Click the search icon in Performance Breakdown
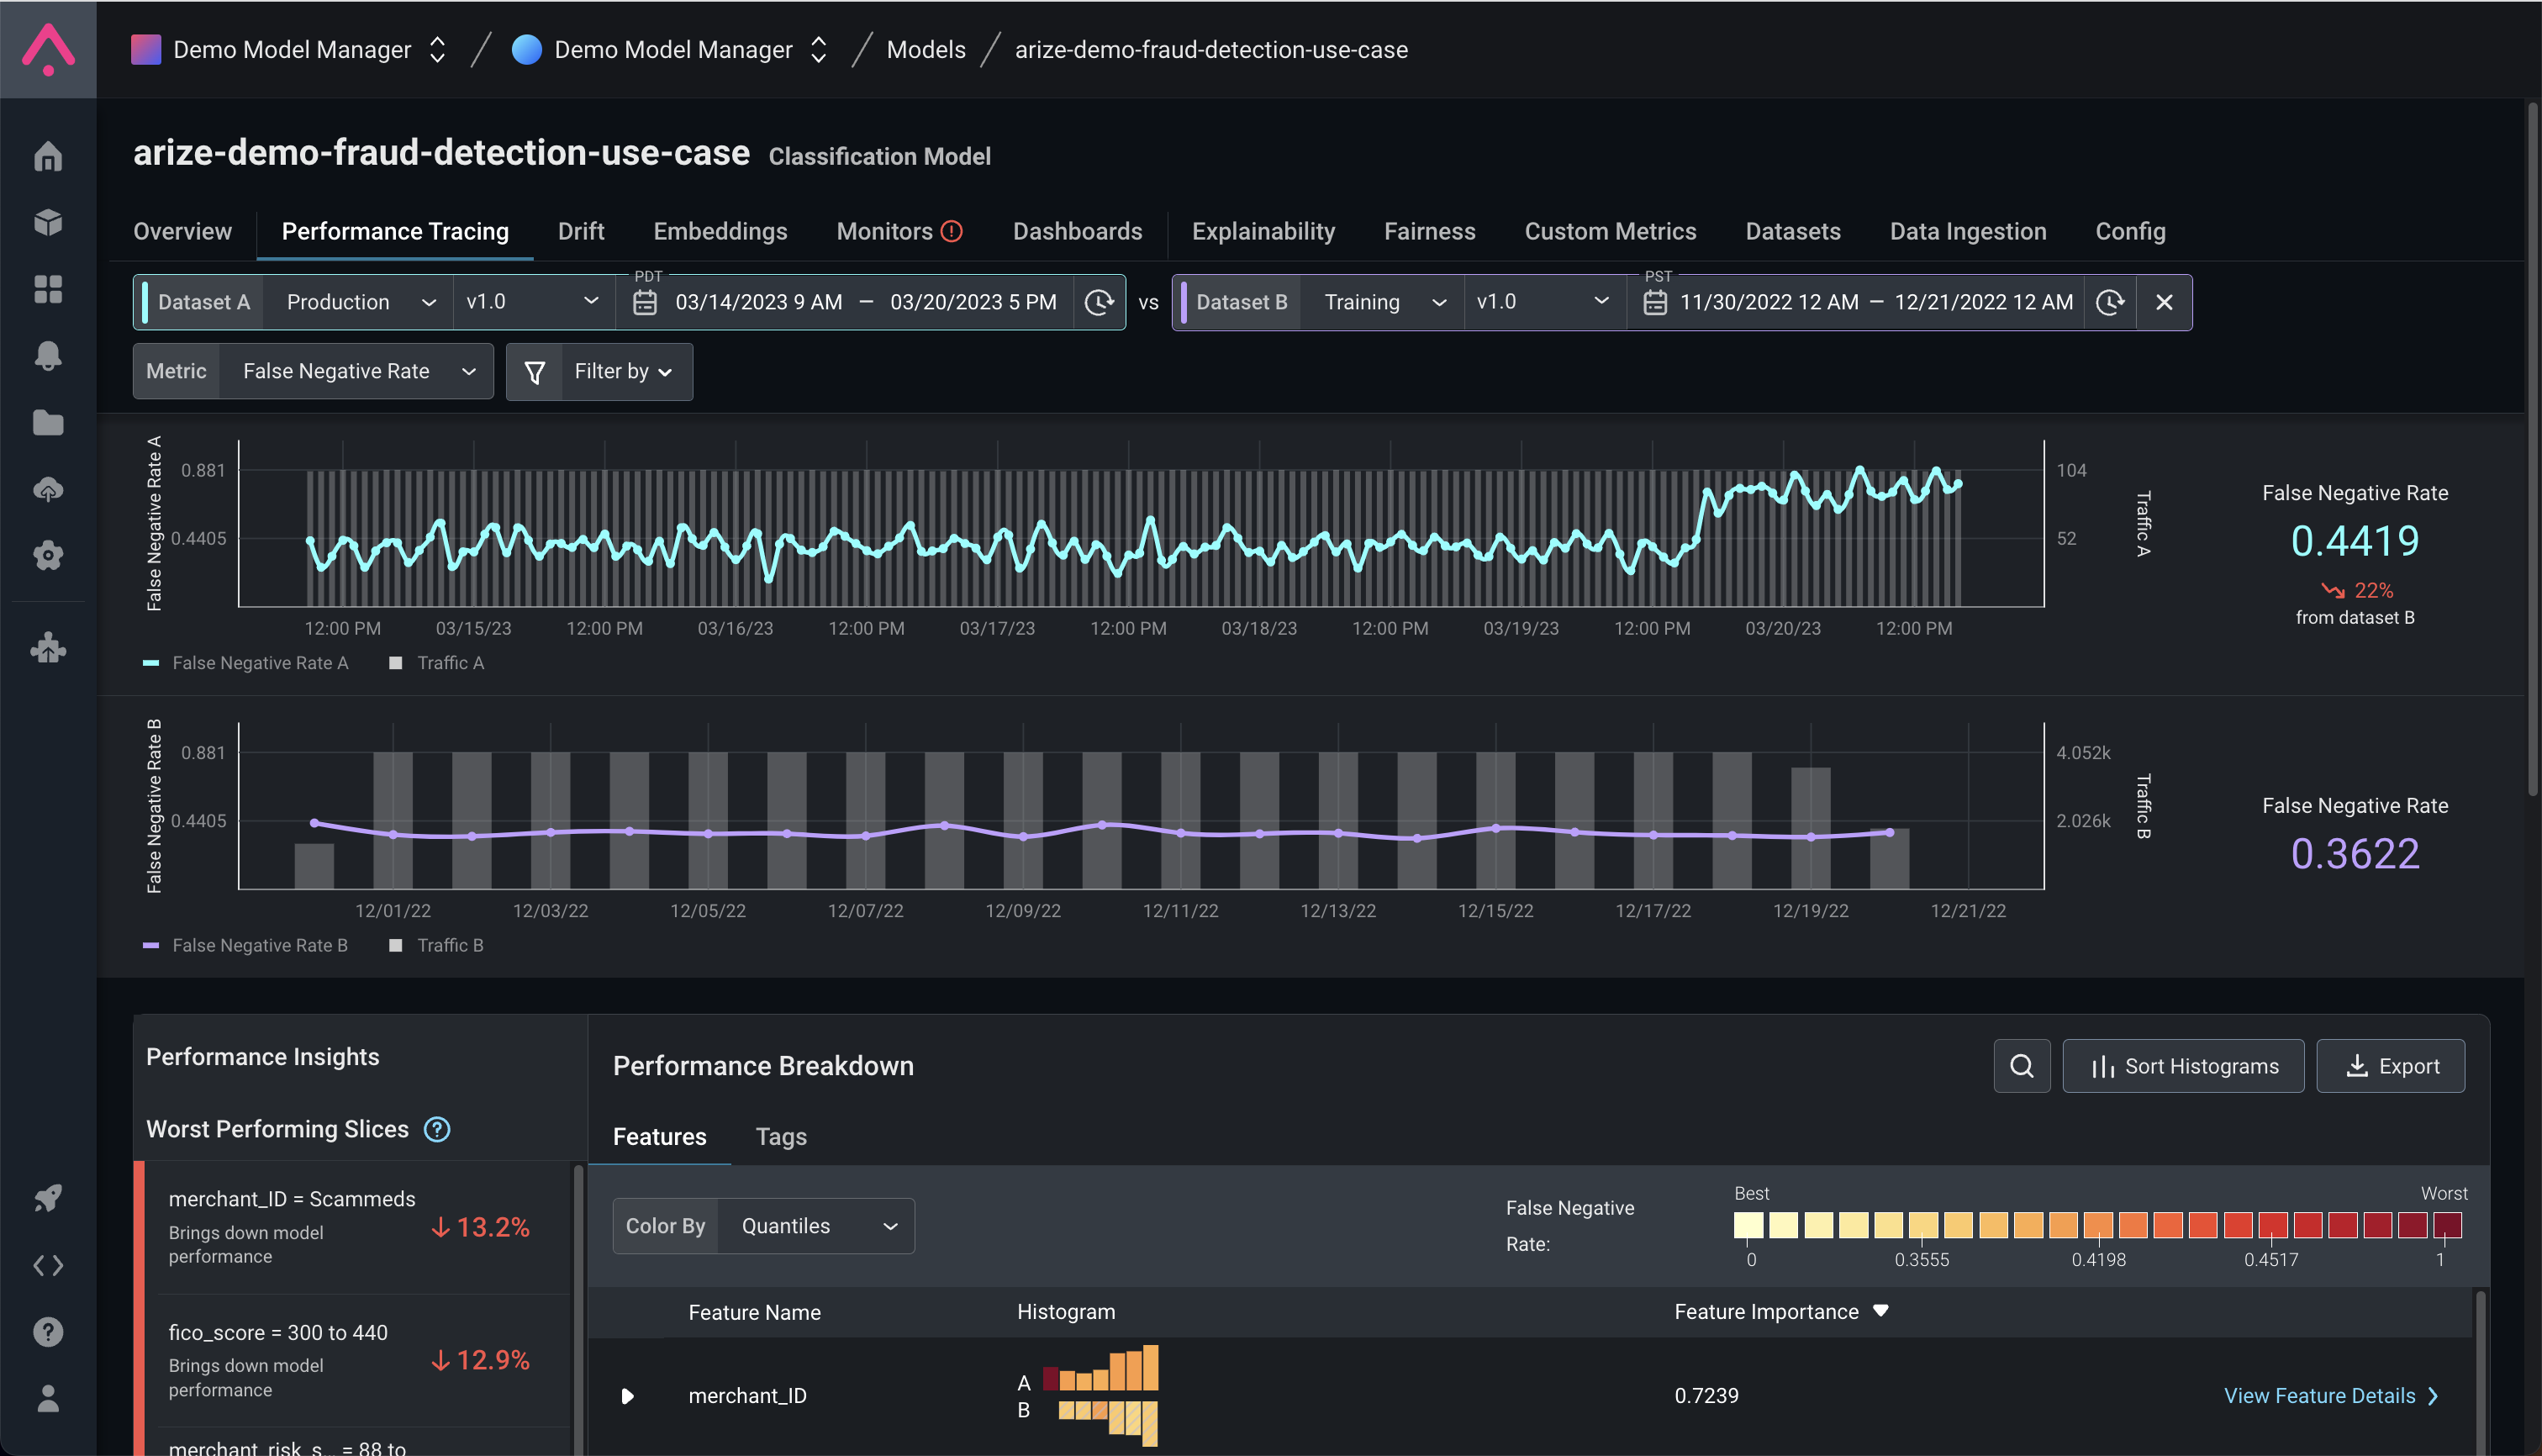 coord(2021,1066)
